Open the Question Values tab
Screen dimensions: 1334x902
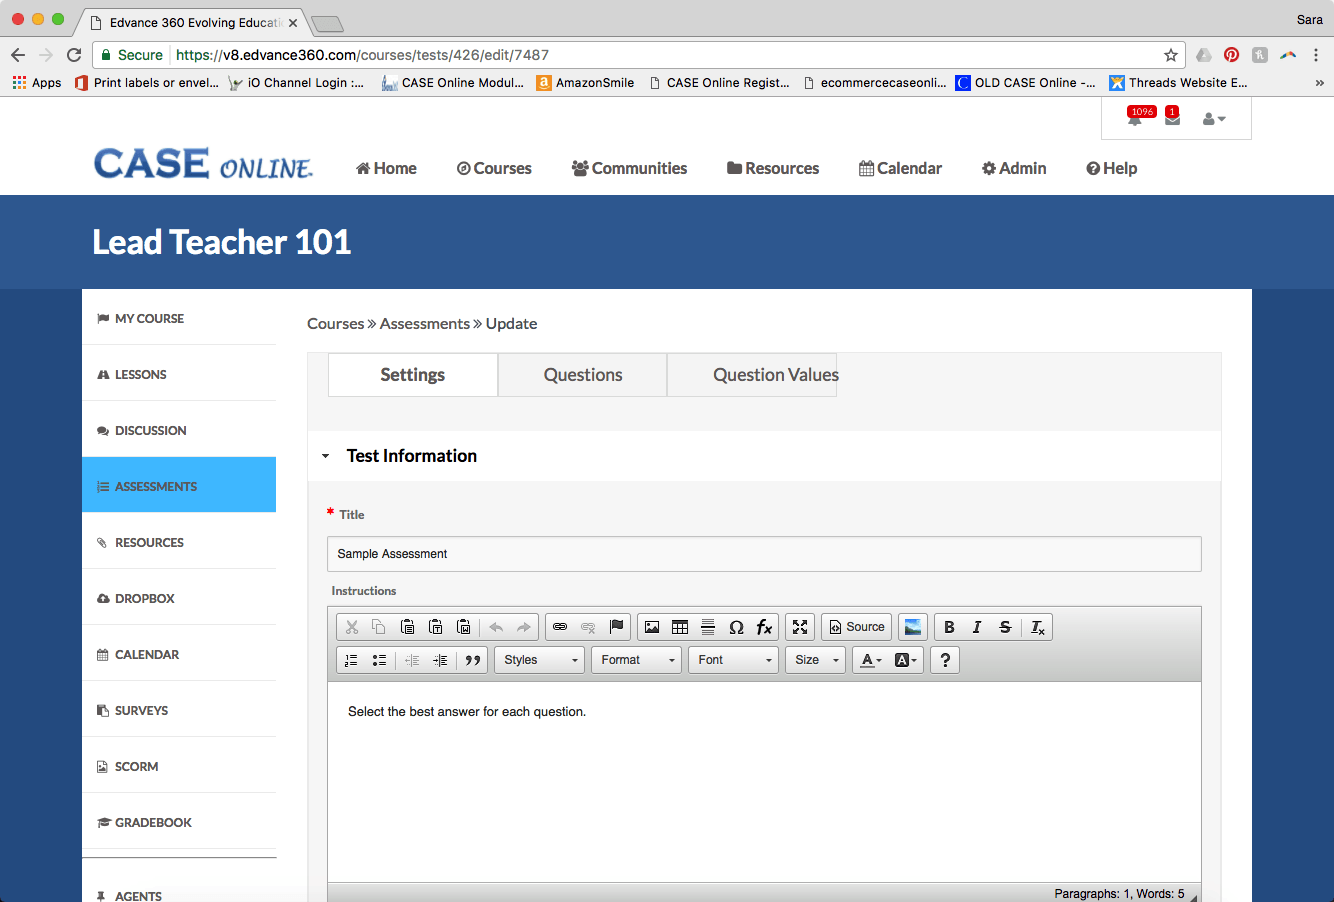(x=775, y=375)
